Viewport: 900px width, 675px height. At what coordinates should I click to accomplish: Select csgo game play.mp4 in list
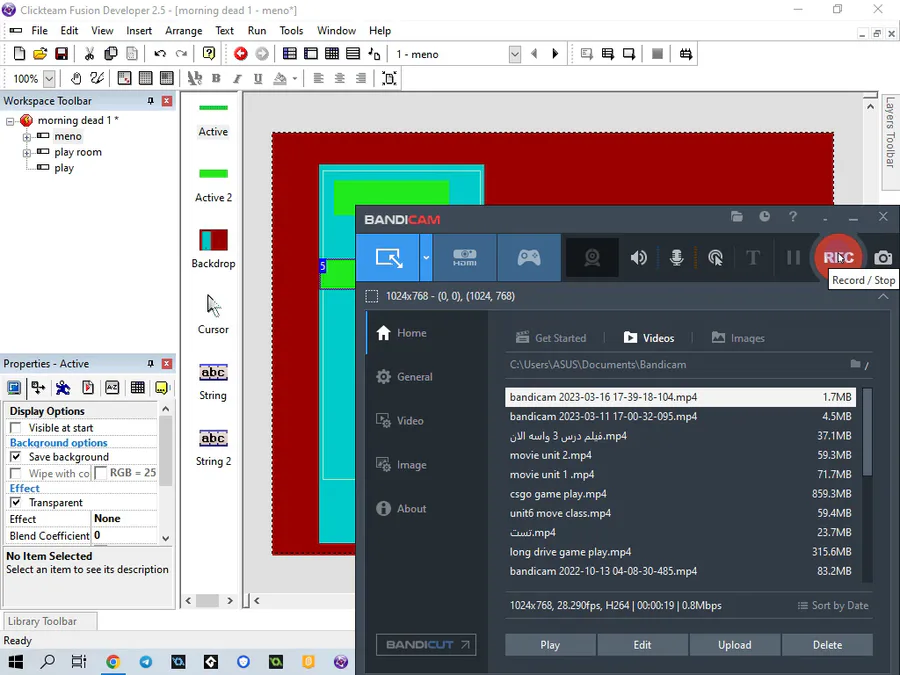pos(680,494)
